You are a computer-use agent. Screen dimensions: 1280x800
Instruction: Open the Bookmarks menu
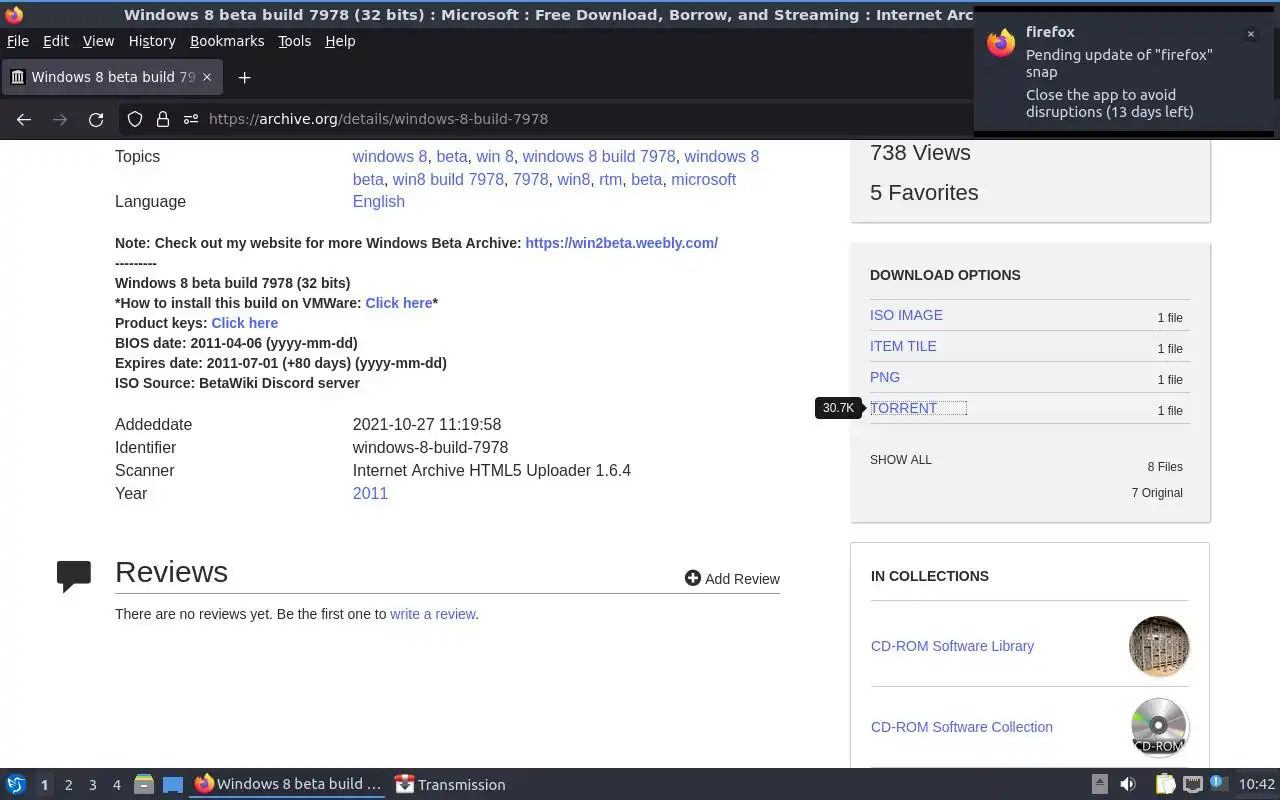[227, 41]
